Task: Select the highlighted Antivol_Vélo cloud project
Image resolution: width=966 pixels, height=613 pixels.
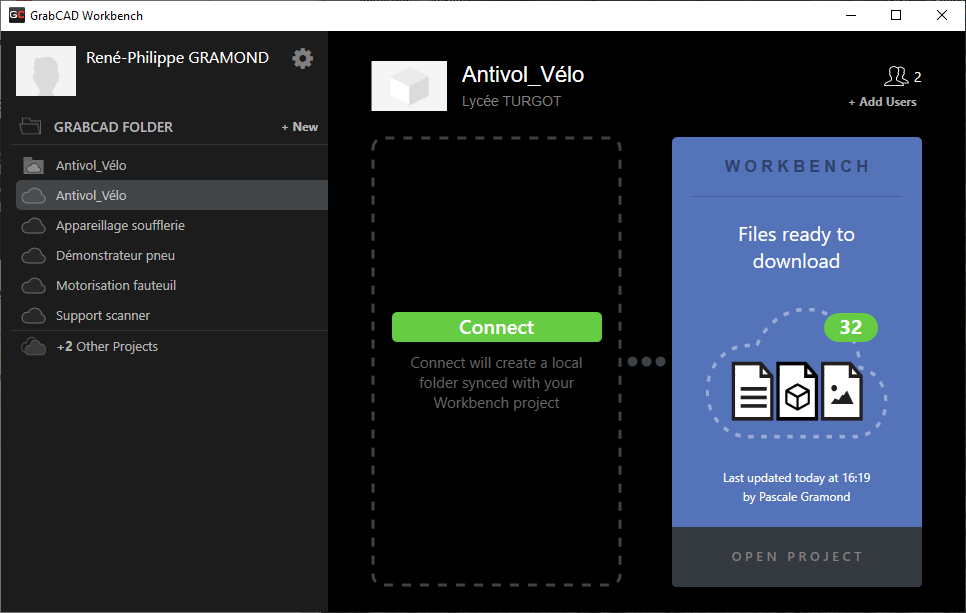Action: click(172, 195)
